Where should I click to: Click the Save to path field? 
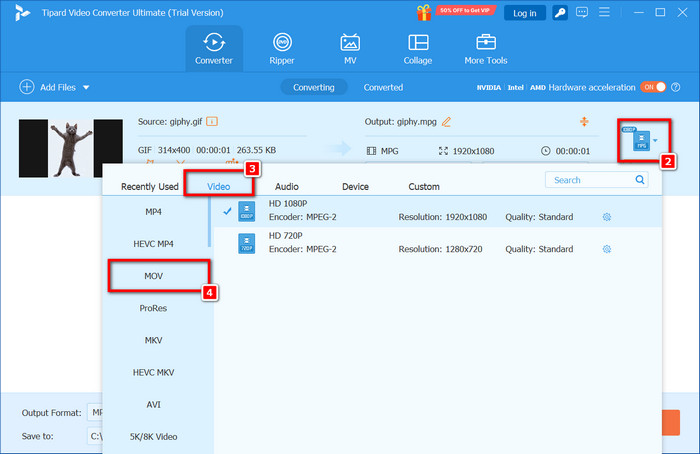96,436
